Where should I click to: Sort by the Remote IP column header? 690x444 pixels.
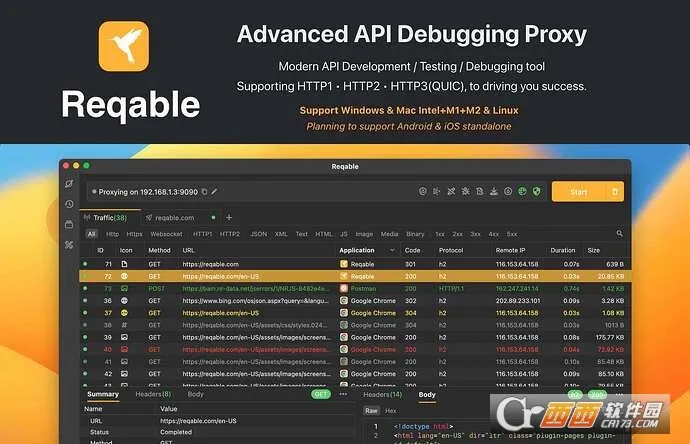(x=510, y=250)
